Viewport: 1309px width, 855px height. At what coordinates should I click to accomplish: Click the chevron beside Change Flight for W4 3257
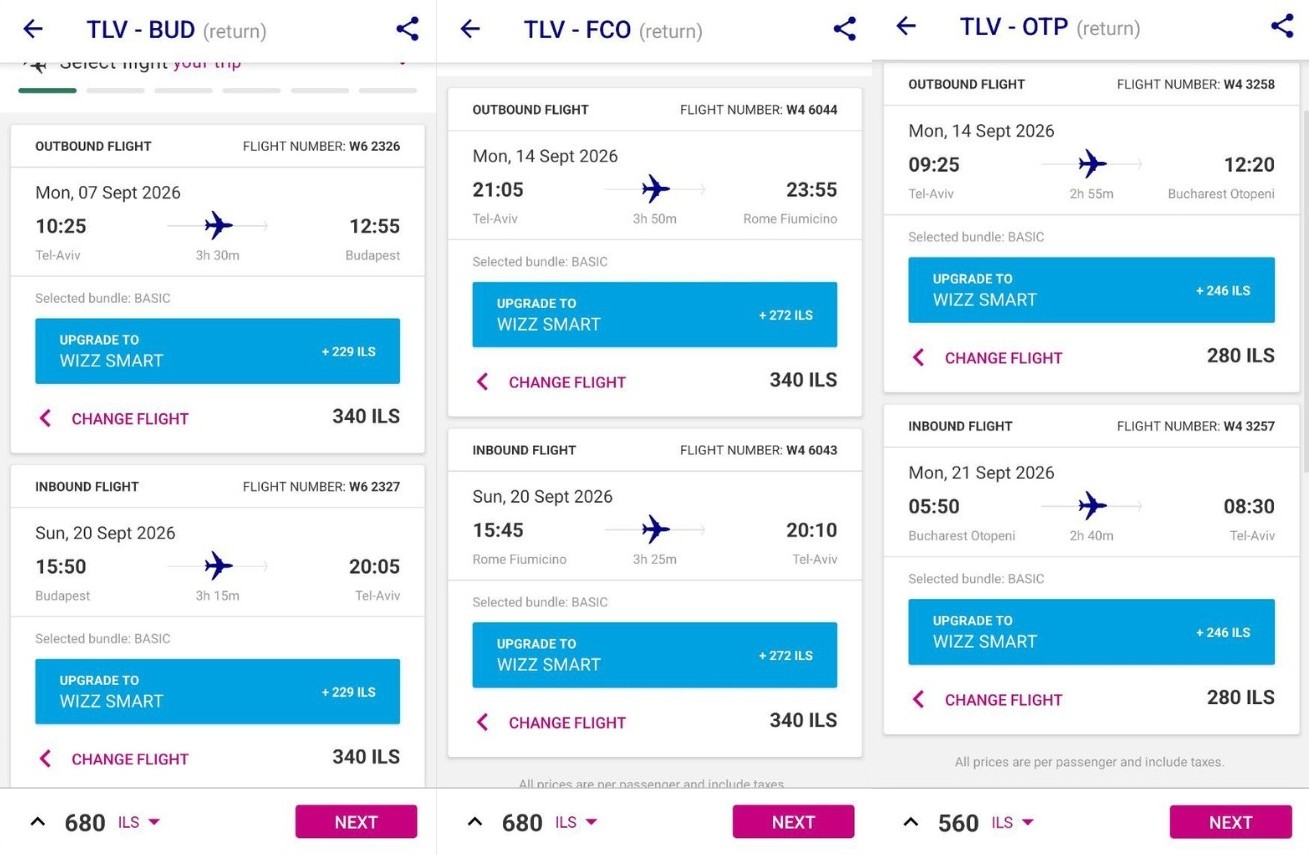click(x=918, y=699)
